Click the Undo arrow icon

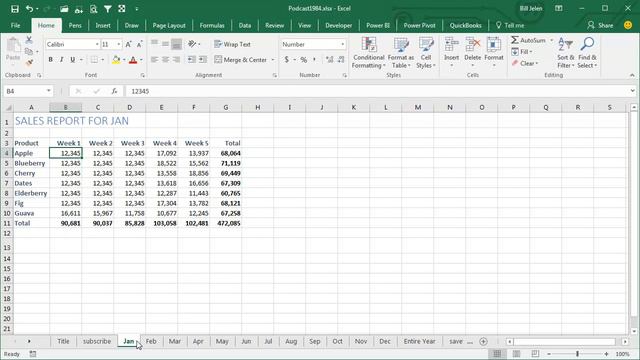coord(29,9)
